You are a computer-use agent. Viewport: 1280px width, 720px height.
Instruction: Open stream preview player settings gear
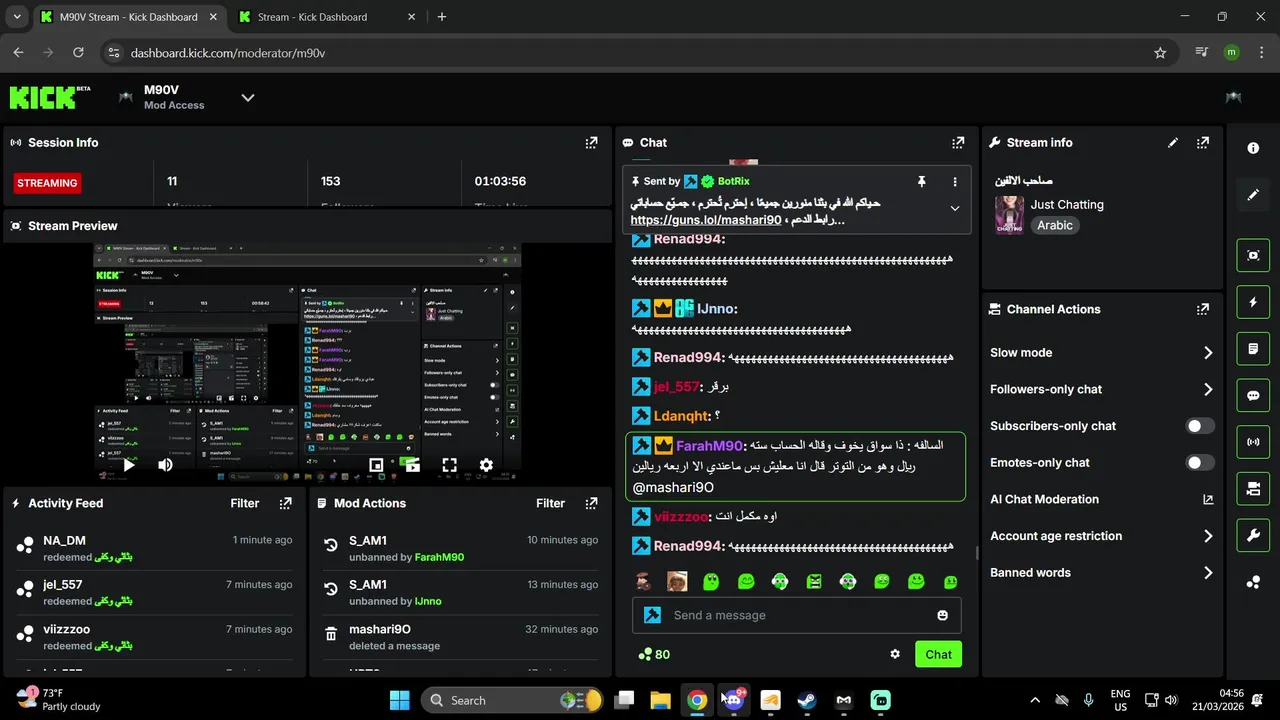(486, 465)
